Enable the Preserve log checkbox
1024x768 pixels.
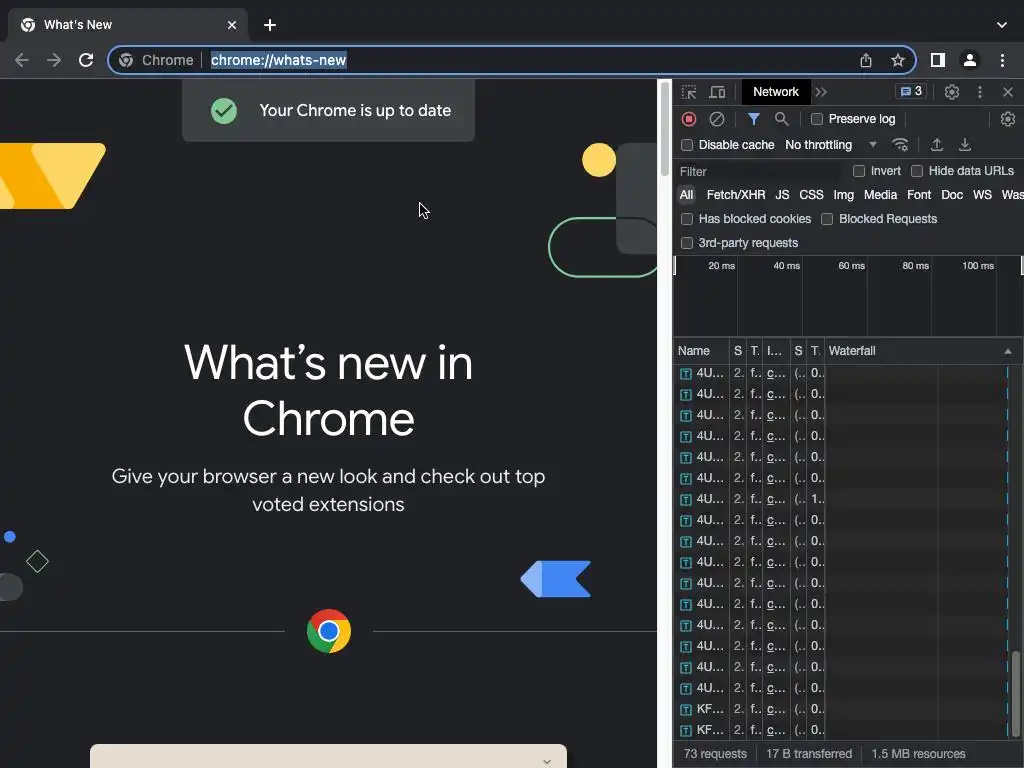(x=816, y=119)
